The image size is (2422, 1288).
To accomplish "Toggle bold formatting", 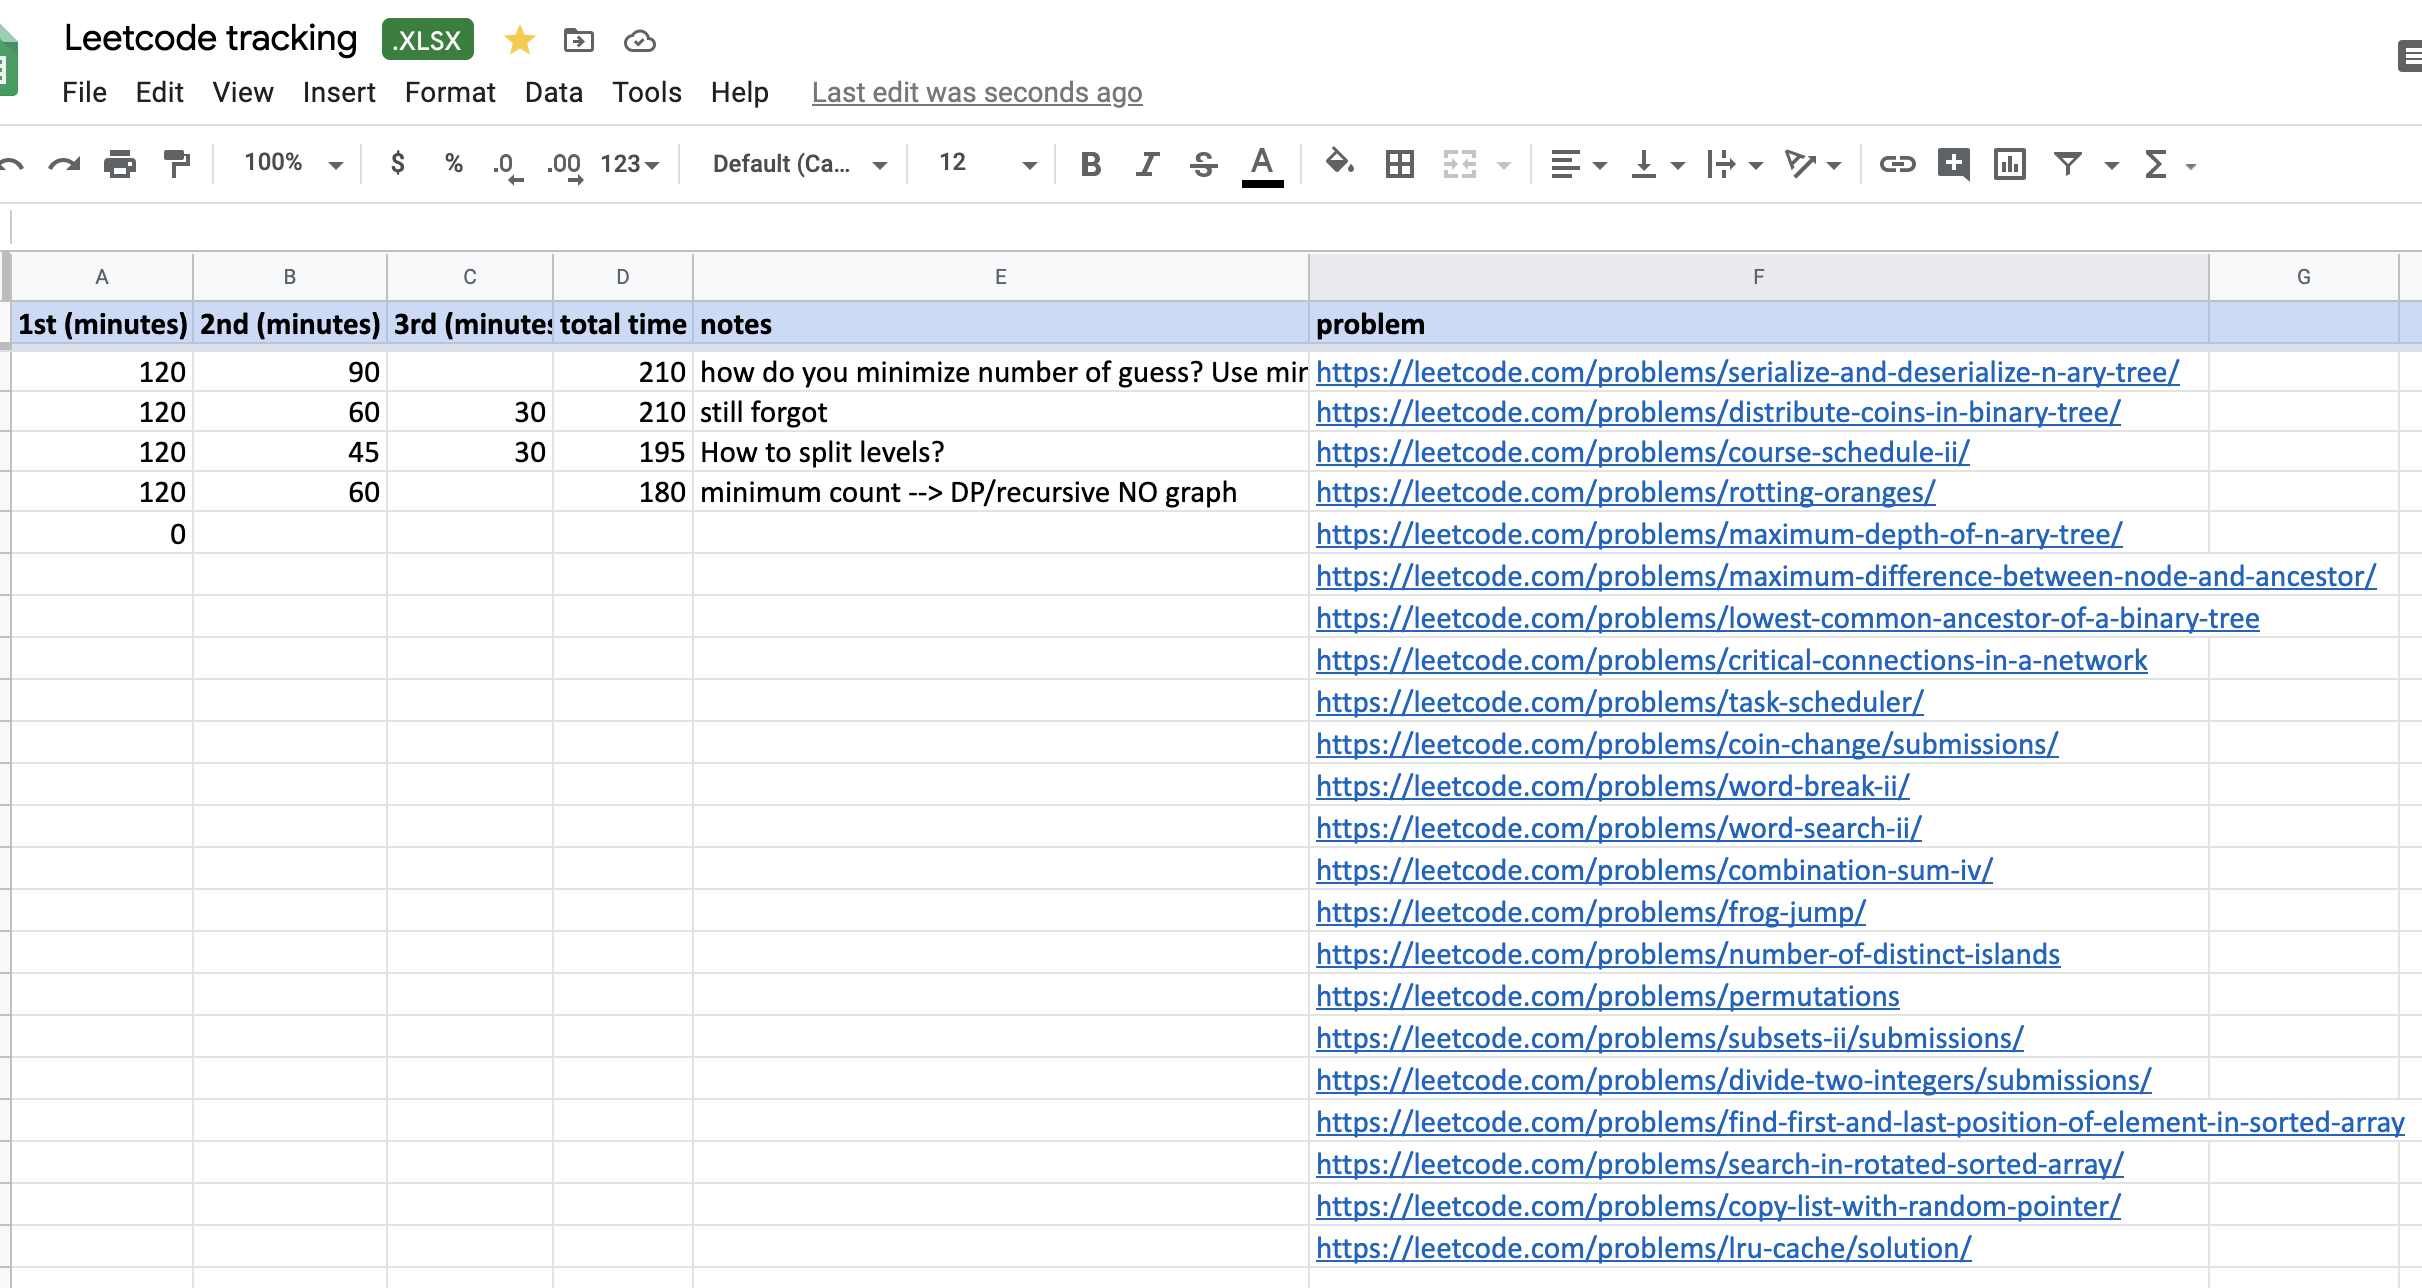I will (x=1090, y=163).
